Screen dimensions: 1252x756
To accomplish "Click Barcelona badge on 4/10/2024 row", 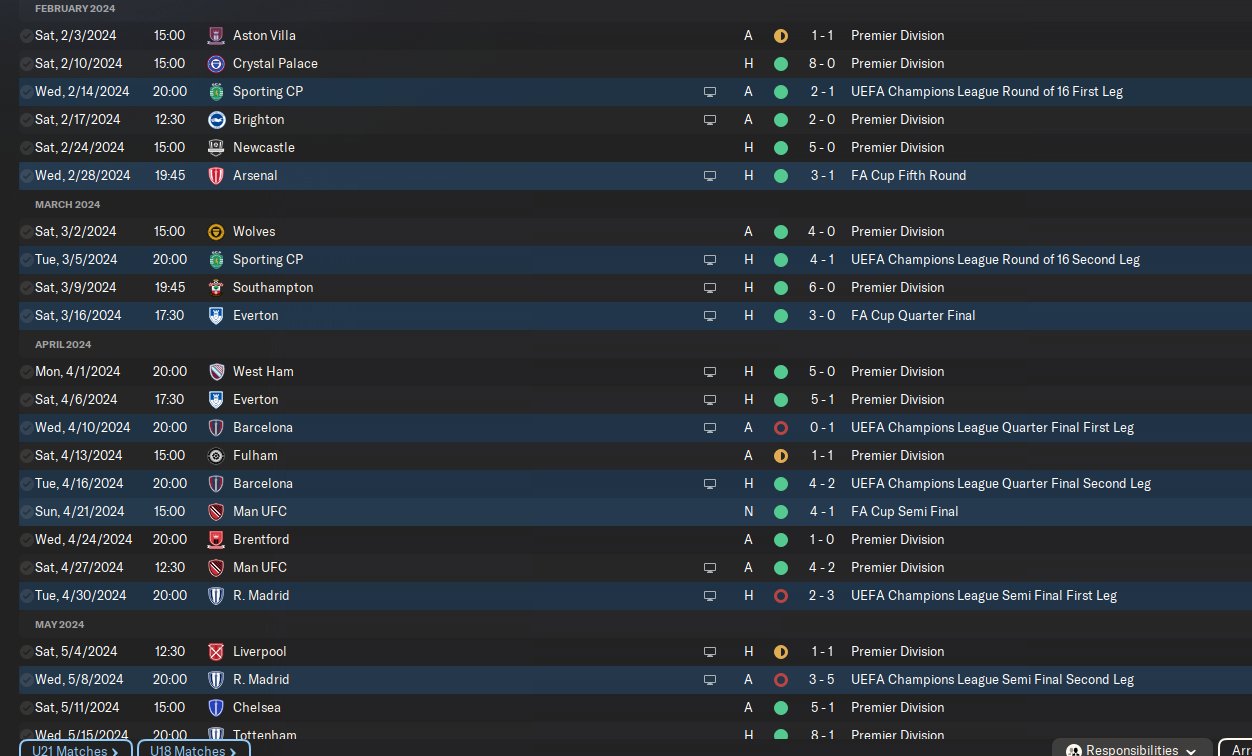I will (216, 427).
